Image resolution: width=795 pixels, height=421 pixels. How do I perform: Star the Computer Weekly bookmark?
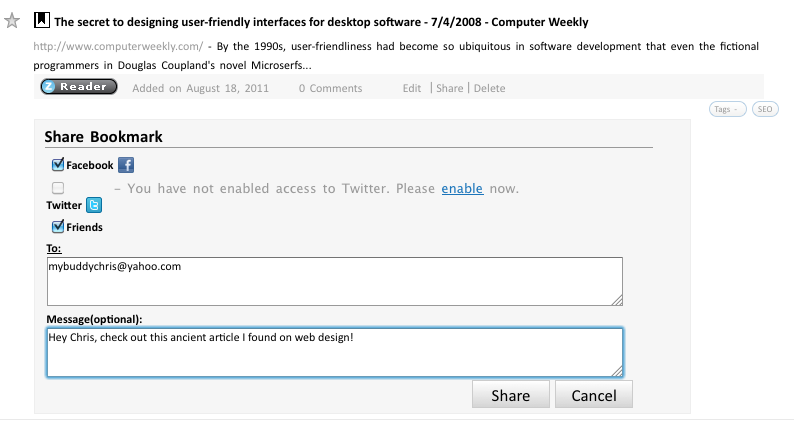tap(12, 21)
